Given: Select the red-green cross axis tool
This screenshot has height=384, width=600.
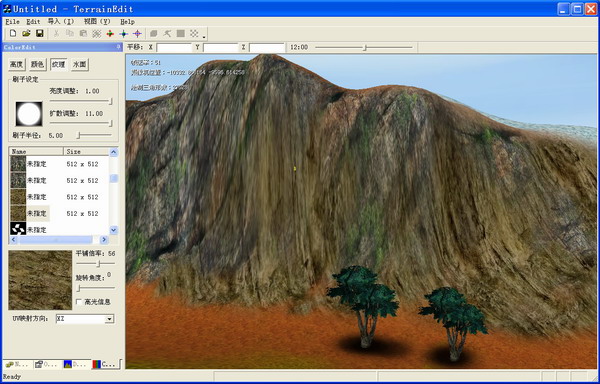Looking at the screenshot, I should [x=110, y=34].
